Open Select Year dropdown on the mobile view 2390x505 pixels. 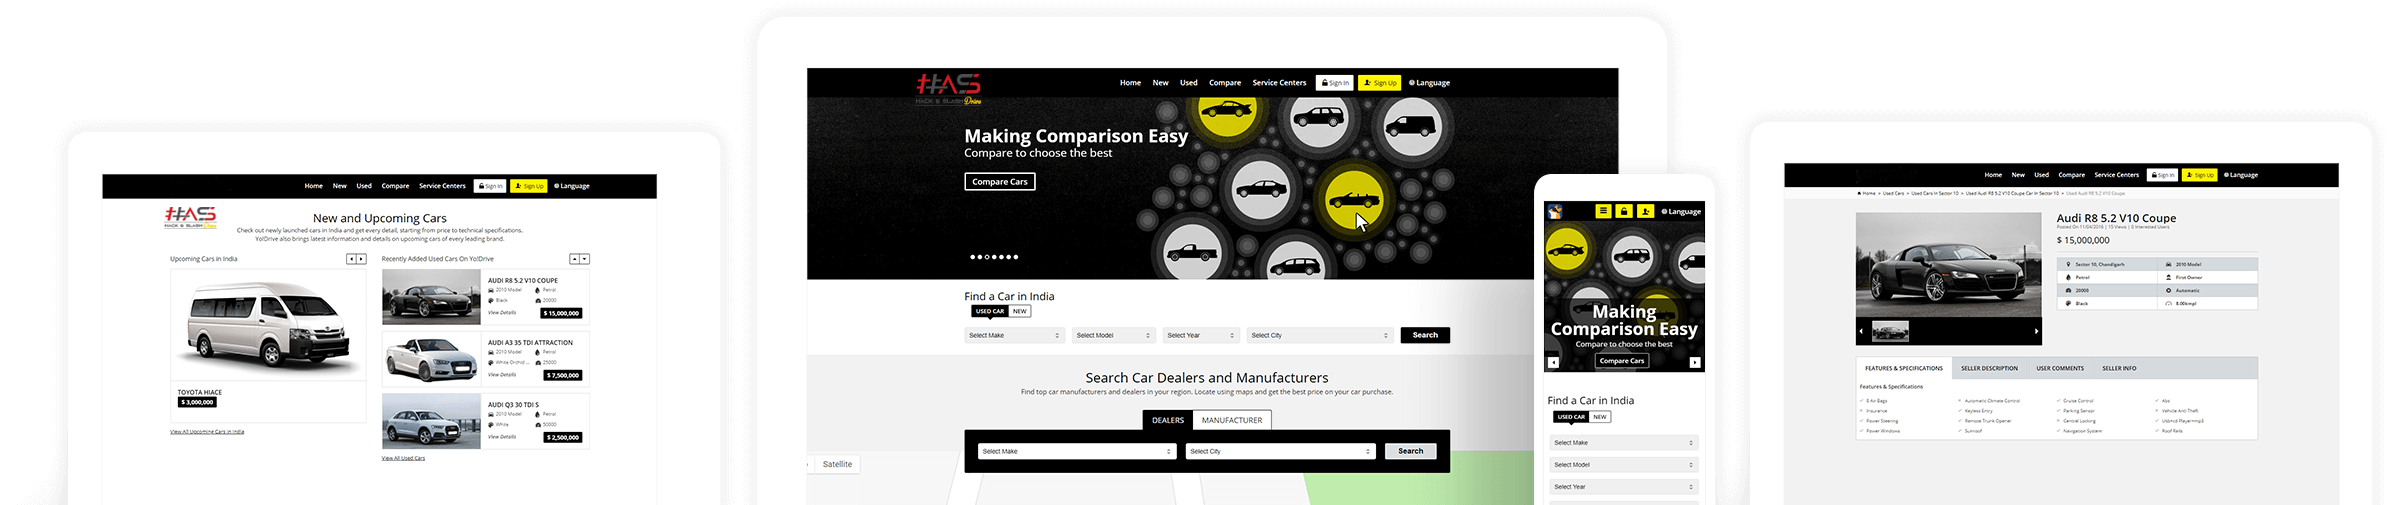pyautogui.click(x=1624, y=486)
